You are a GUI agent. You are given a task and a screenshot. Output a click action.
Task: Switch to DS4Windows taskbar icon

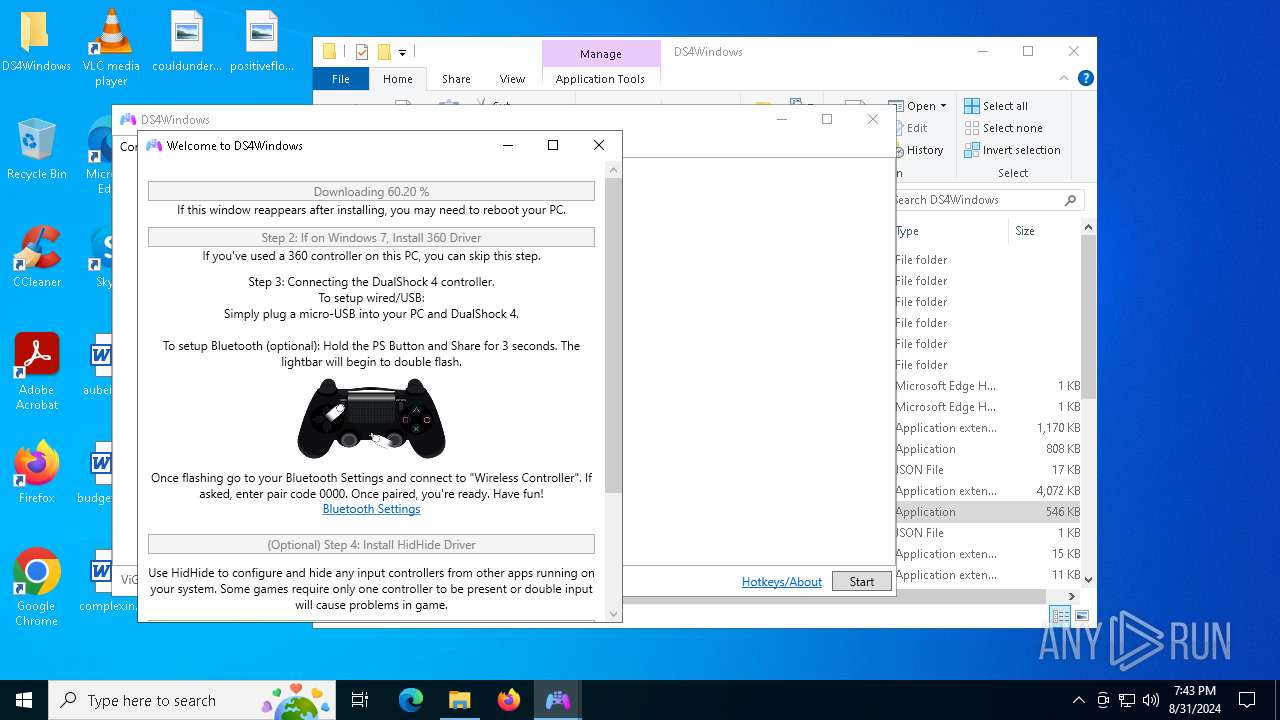(x=557, y=700)
